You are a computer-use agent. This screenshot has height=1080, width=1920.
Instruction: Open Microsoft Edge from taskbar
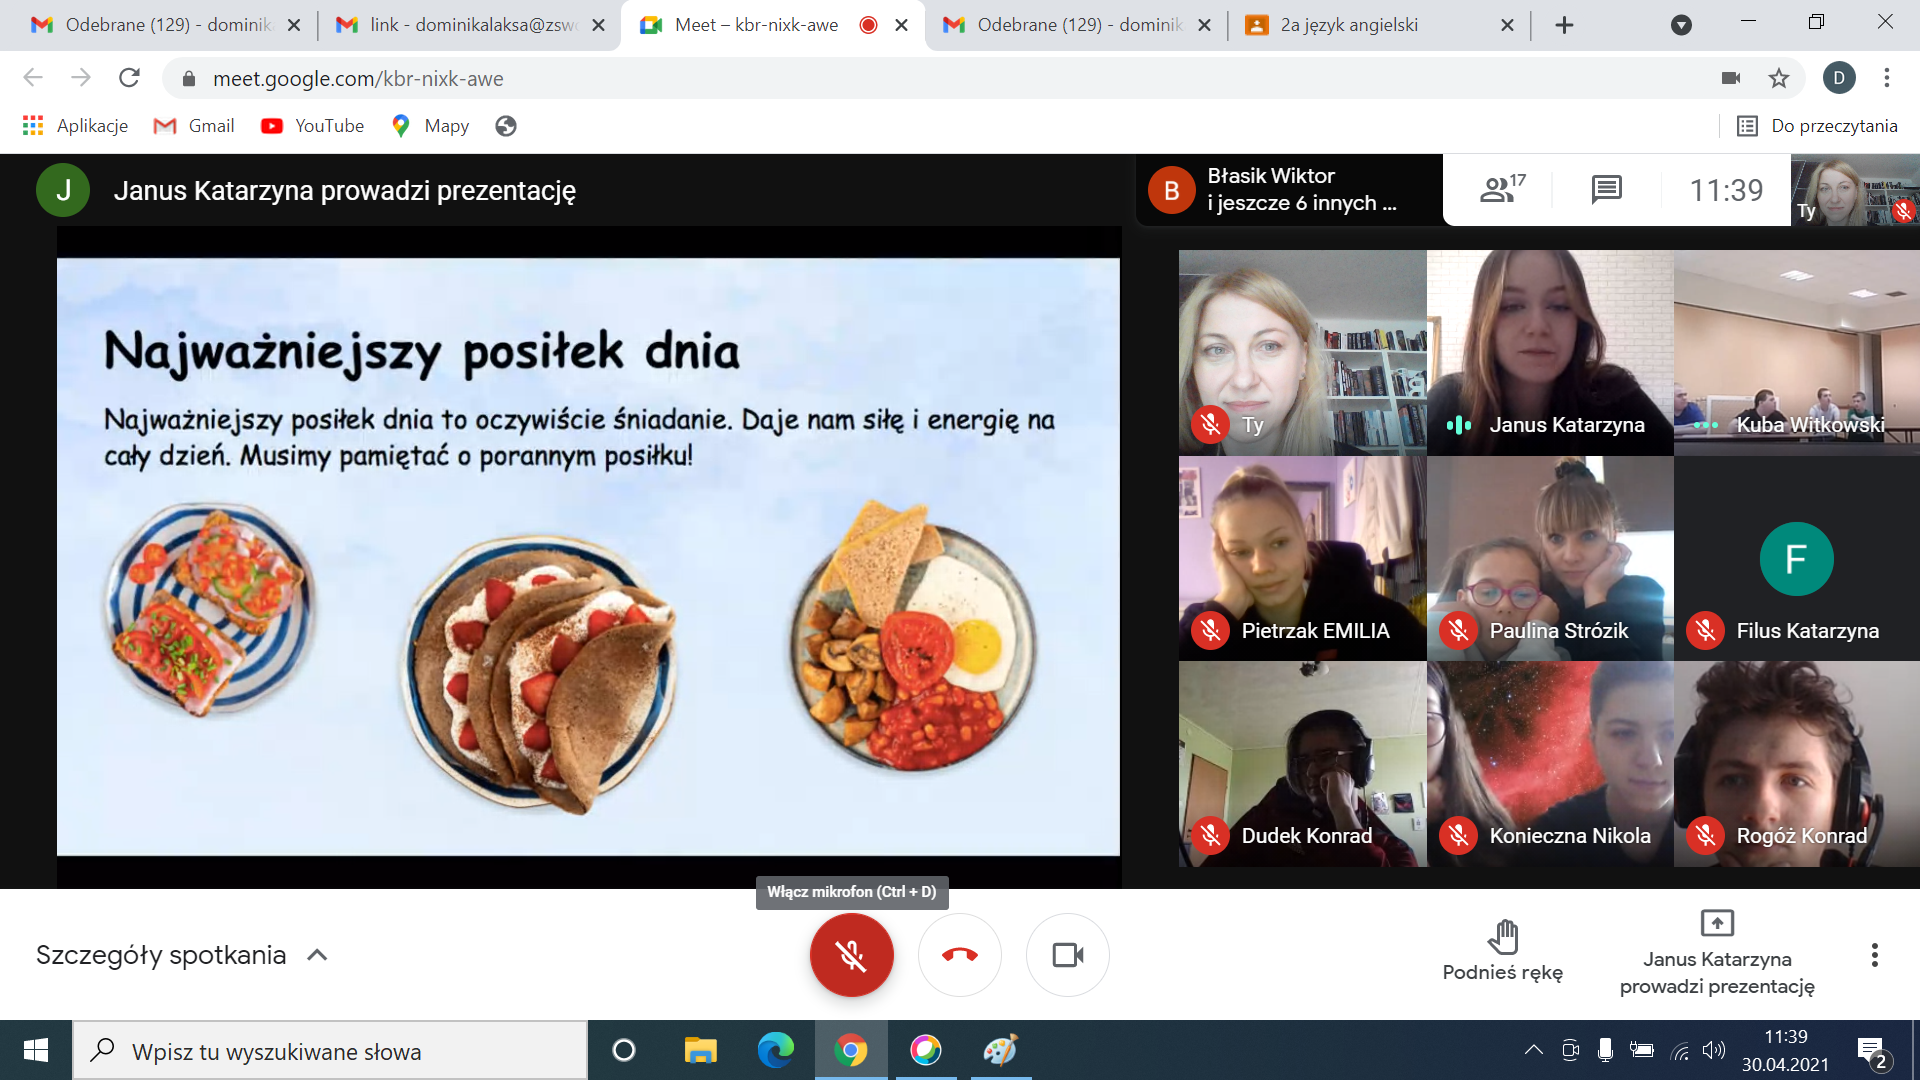coord(775,1050)
